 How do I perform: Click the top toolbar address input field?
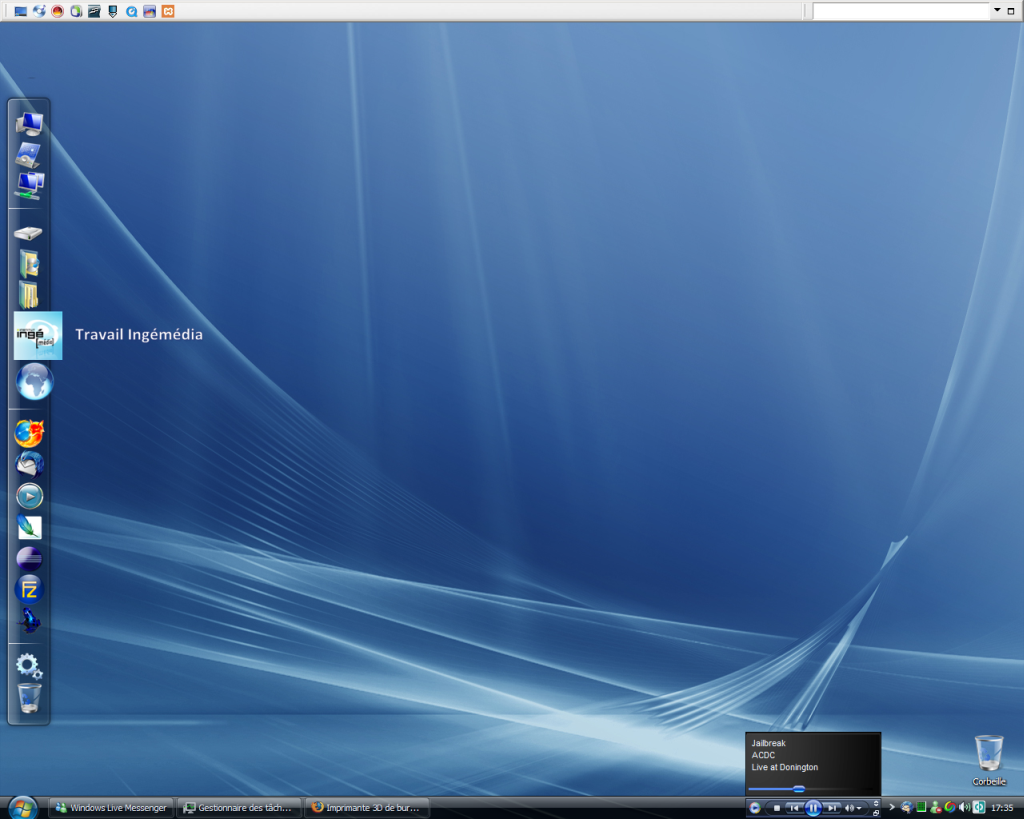[x=901, y=10]
